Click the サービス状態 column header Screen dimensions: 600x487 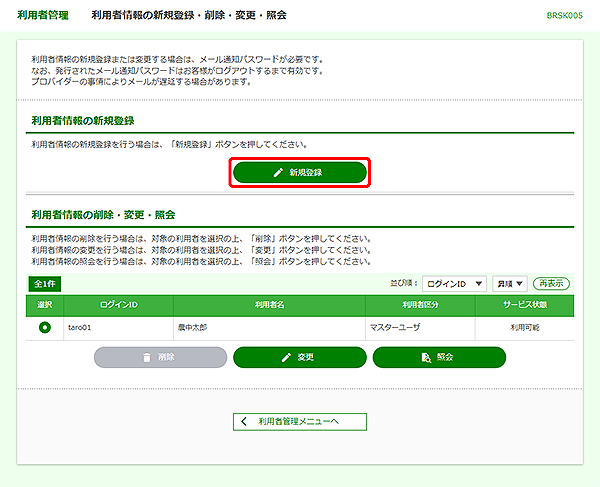pyautogui.click(x=525, y=305)
